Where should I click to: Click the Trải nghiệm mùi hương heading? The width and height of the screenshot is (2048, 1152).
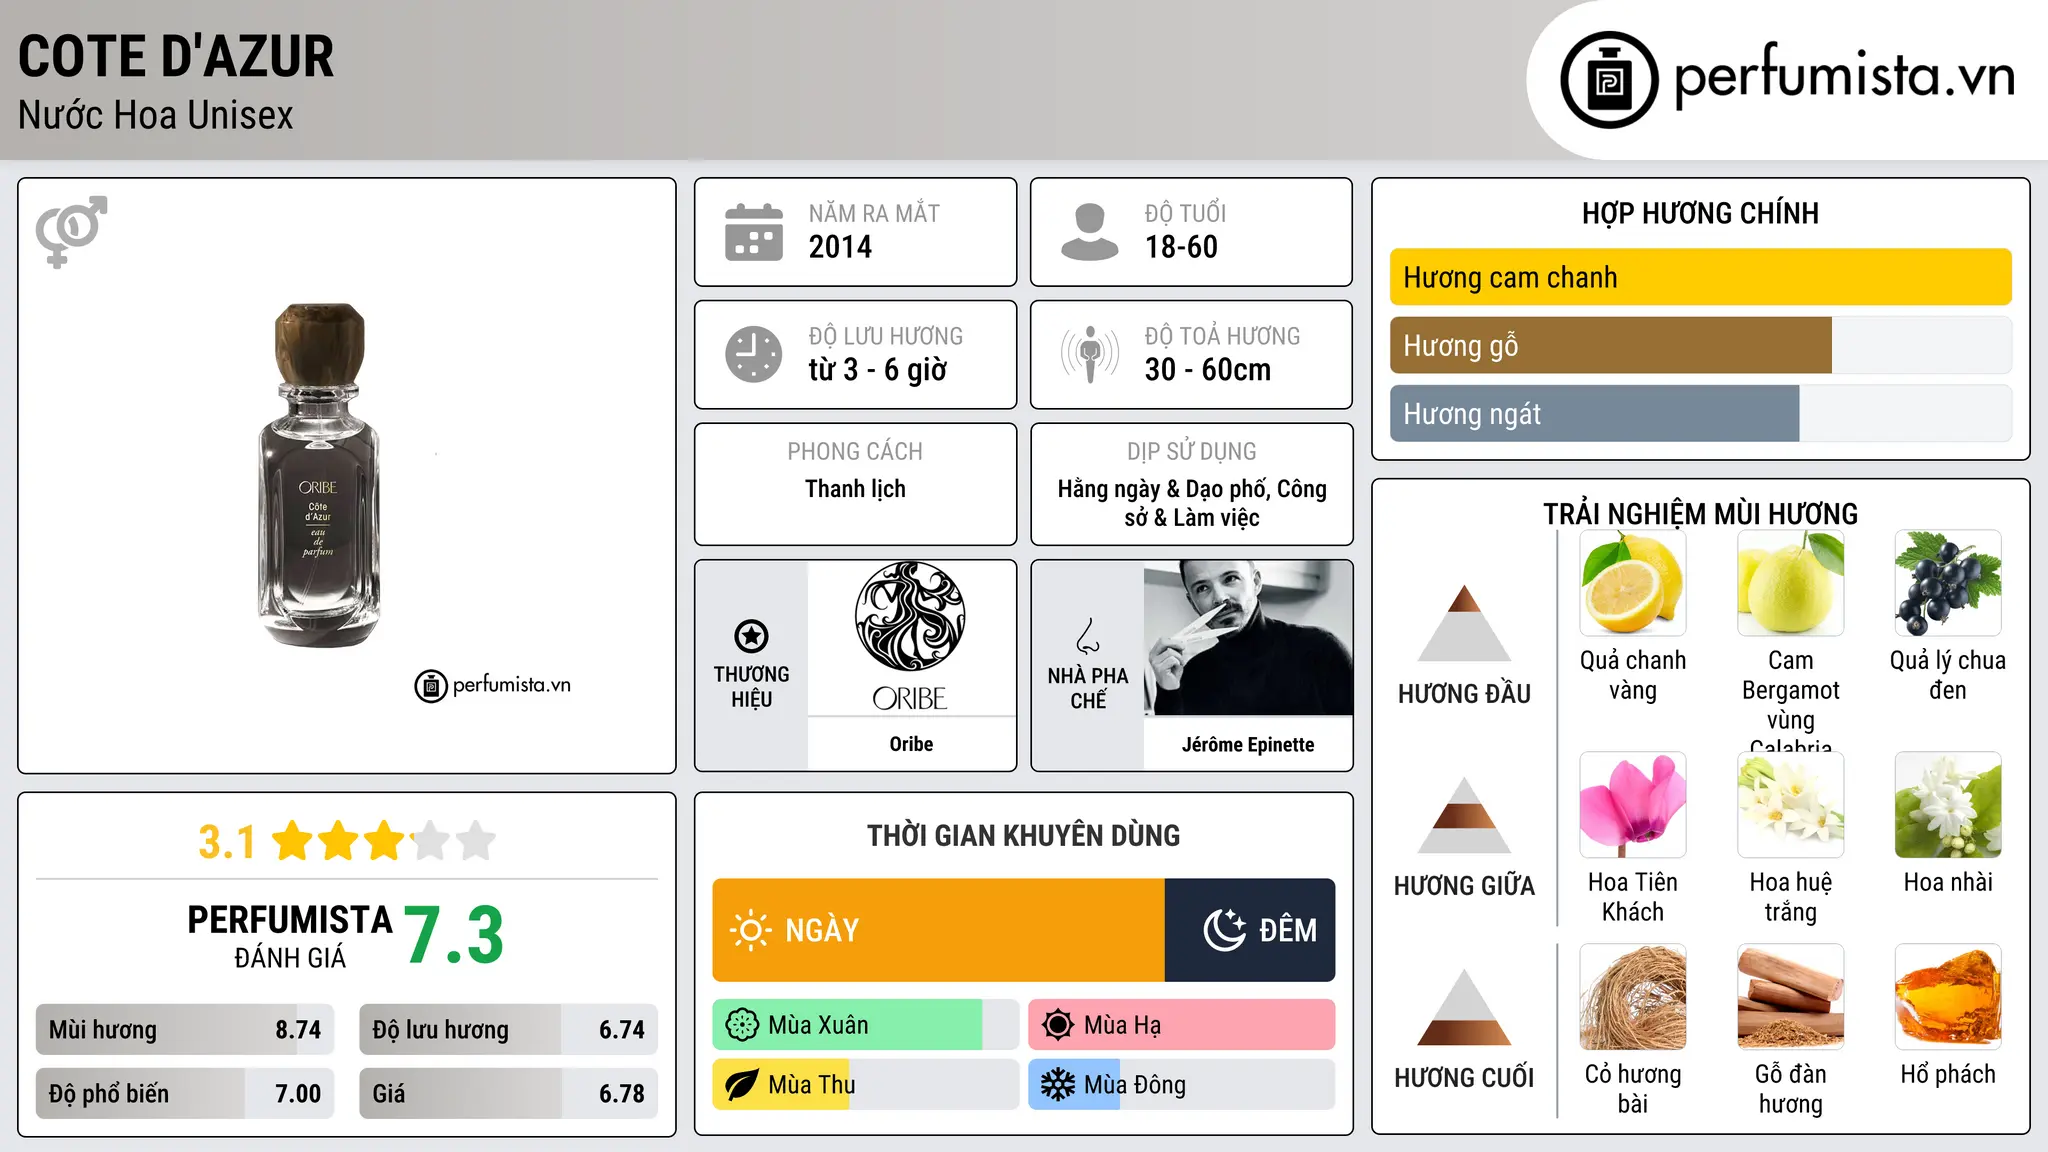pos(1700,514)
